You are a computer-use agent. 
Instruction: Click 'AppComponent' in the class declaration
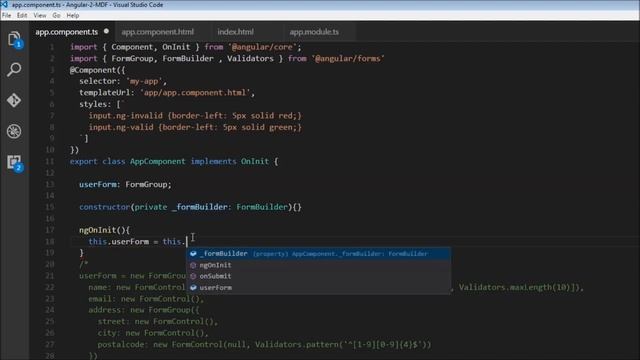point(158,162)
